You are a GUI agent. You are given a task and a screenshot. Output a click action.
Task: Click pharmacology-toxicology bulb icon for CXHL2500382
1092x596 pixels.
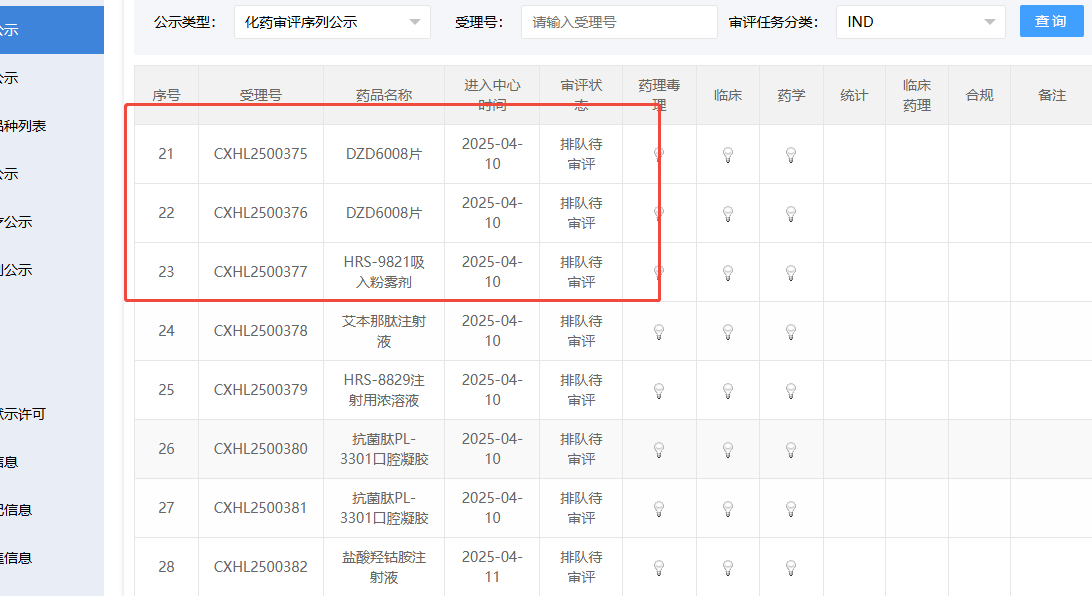coord(659,568)
